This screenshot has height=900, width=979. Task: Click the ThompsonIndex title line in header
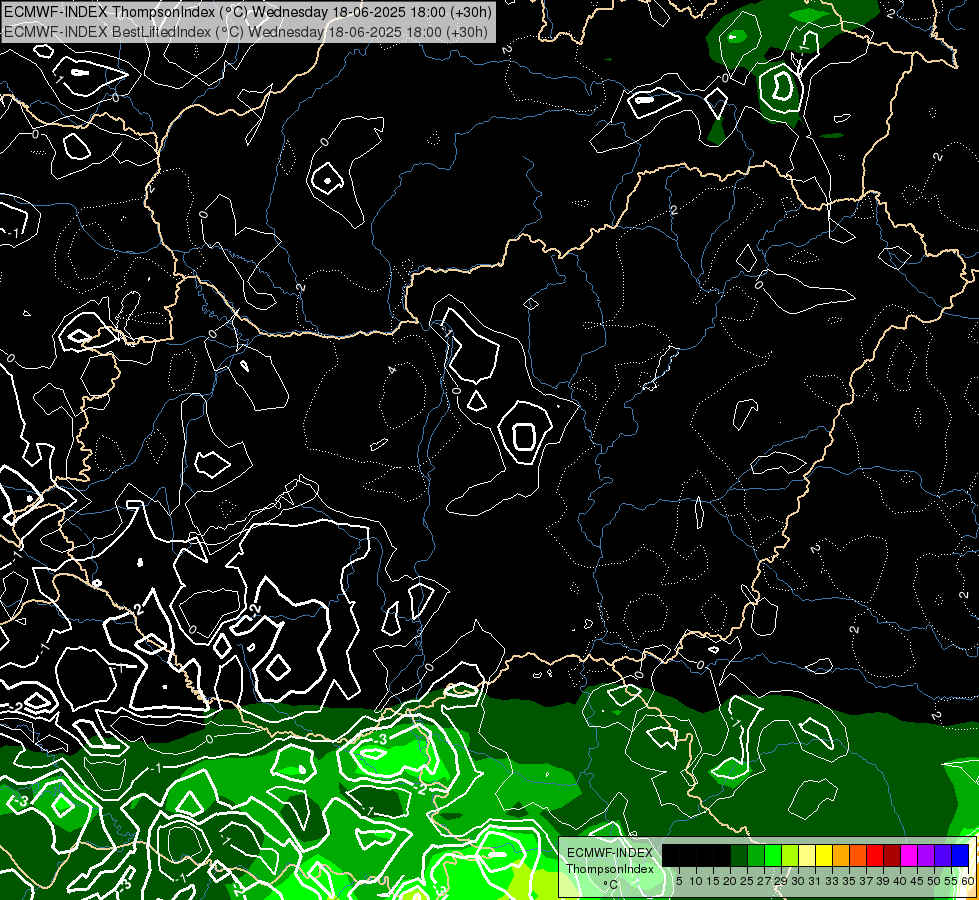click(x=248, y=12)
